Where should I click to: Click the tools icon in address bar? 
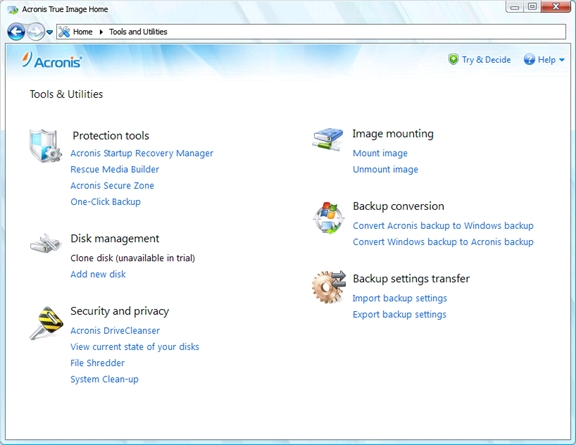point(64,32)
